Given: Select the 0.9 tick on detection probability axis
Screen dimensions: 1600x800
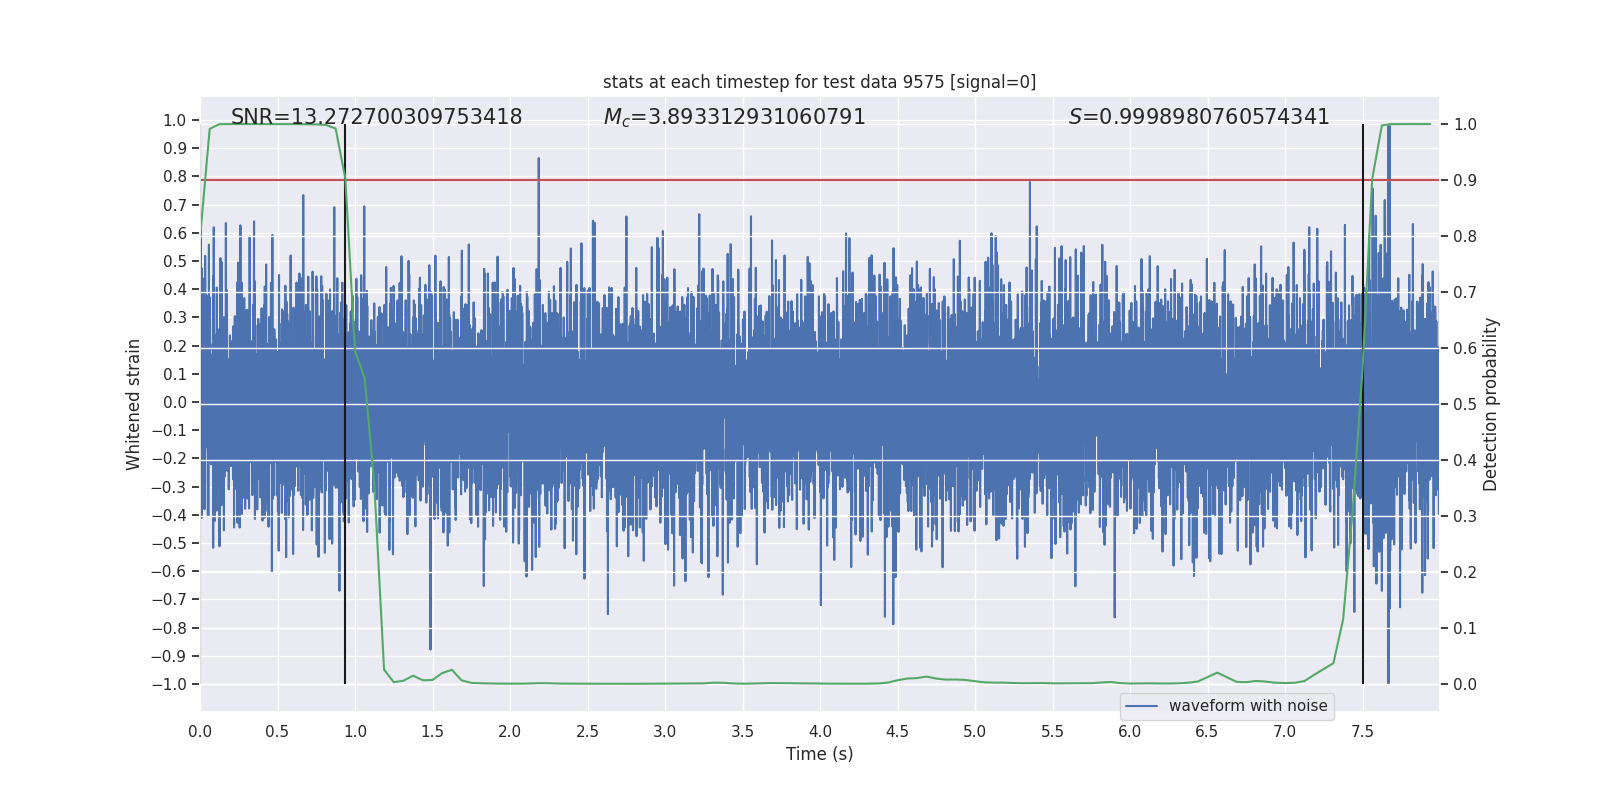Looking at the screenshot, I should click(x=1465, y=181).
